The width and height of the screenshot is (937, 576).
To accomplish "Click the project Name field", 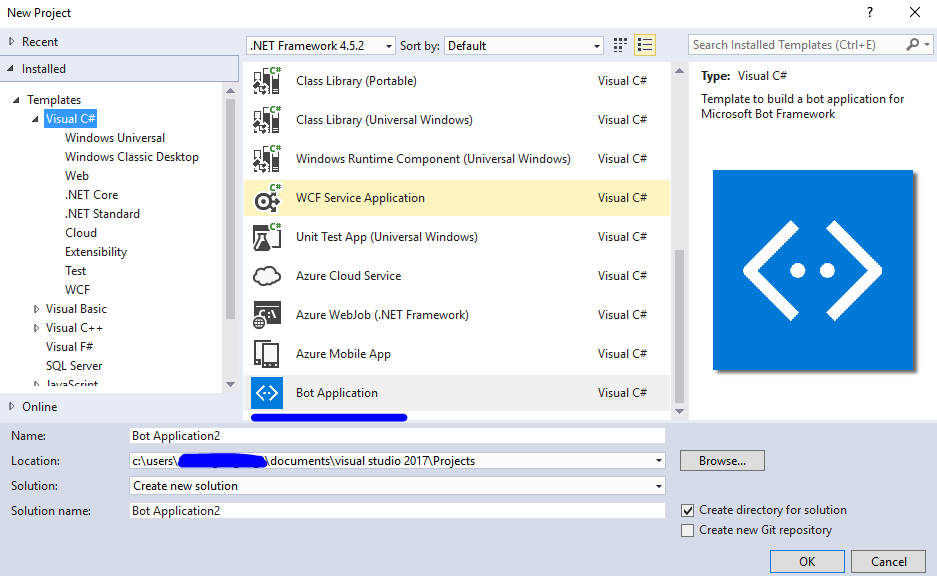I will click(397, 436).
